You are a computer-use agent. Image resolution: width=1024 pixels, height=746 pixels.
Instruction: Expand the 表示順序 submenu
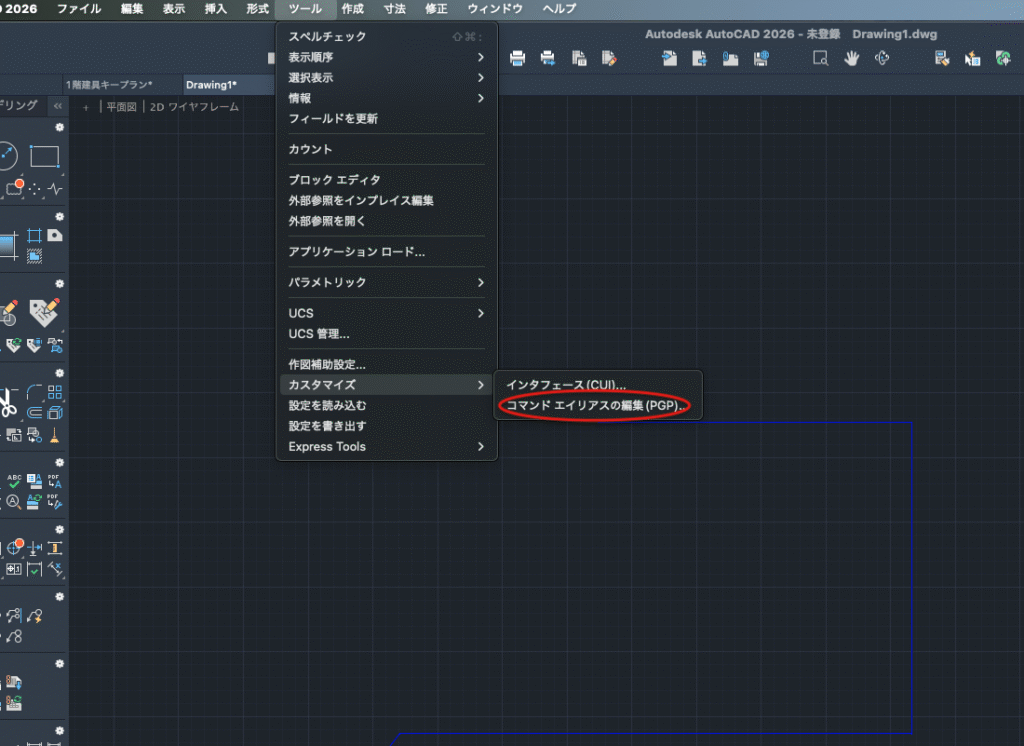click(385, 57)
